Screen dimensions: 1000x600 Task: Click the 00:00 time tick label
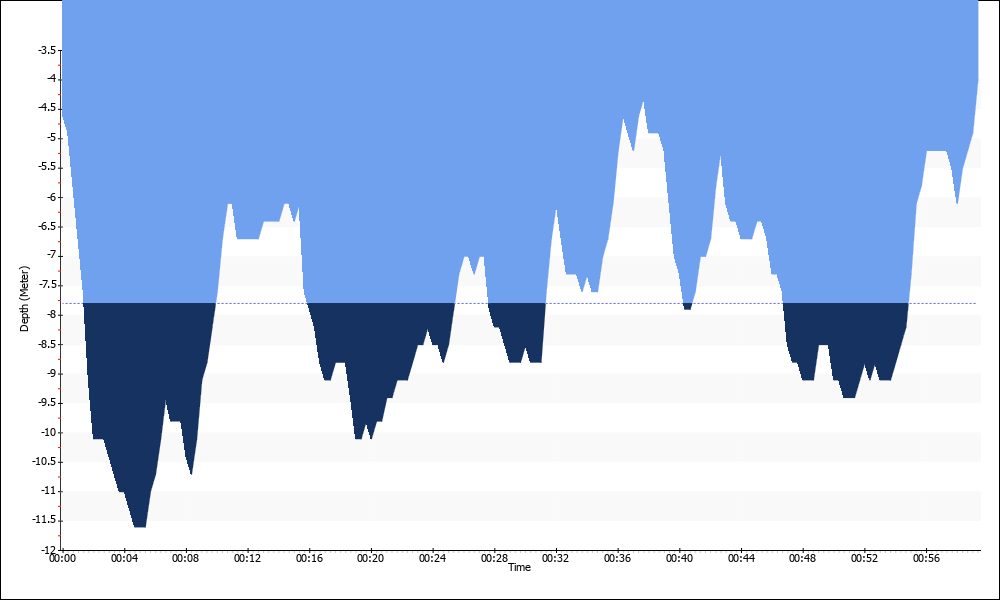pos(62,558)
